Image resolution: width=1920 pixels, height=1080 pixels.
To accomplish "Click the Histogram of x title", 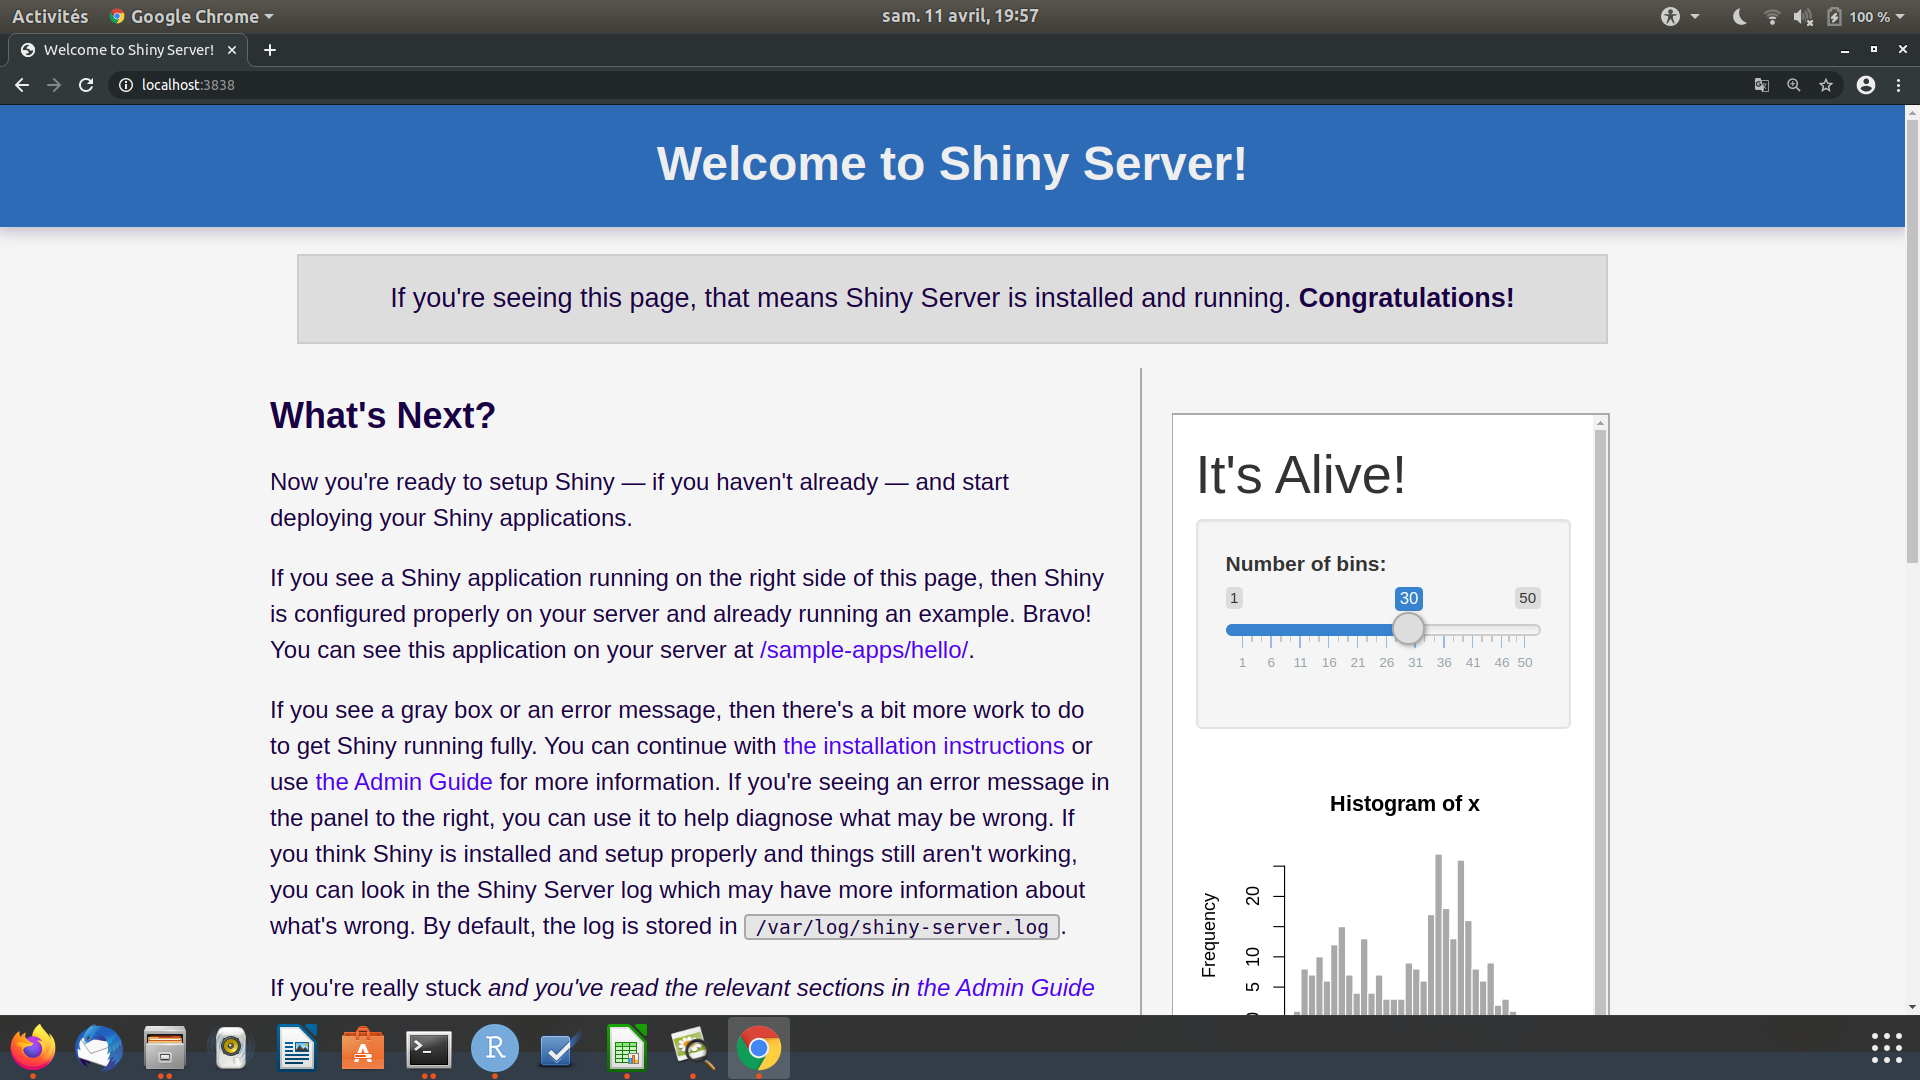I will (1404, 804).
